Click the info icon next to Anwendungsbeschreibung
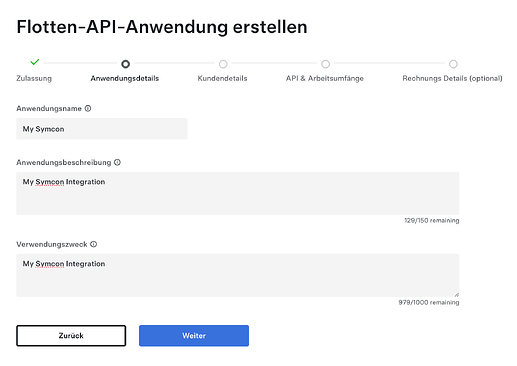Screen dimensions: 517x366 tap(117, 162)
